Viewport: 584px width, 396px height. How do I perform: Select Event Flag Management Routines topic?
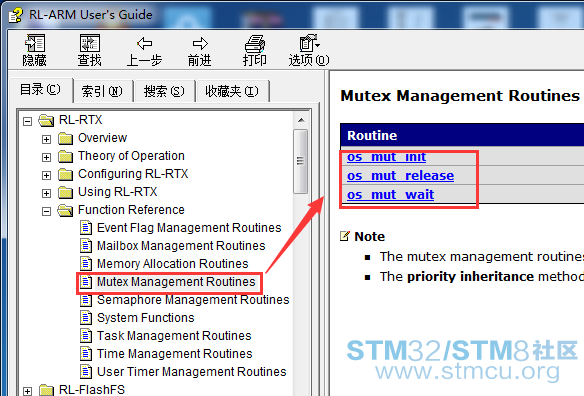[189, 228]
